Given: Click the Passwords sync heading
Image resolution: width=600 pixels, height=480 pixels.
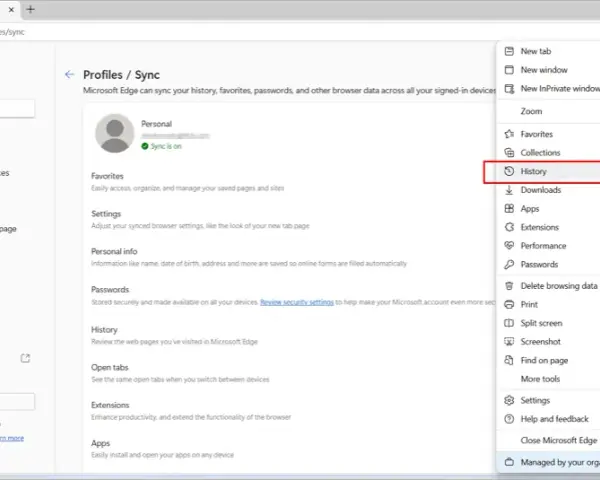Looking at the screenshot, I should 110,289.
